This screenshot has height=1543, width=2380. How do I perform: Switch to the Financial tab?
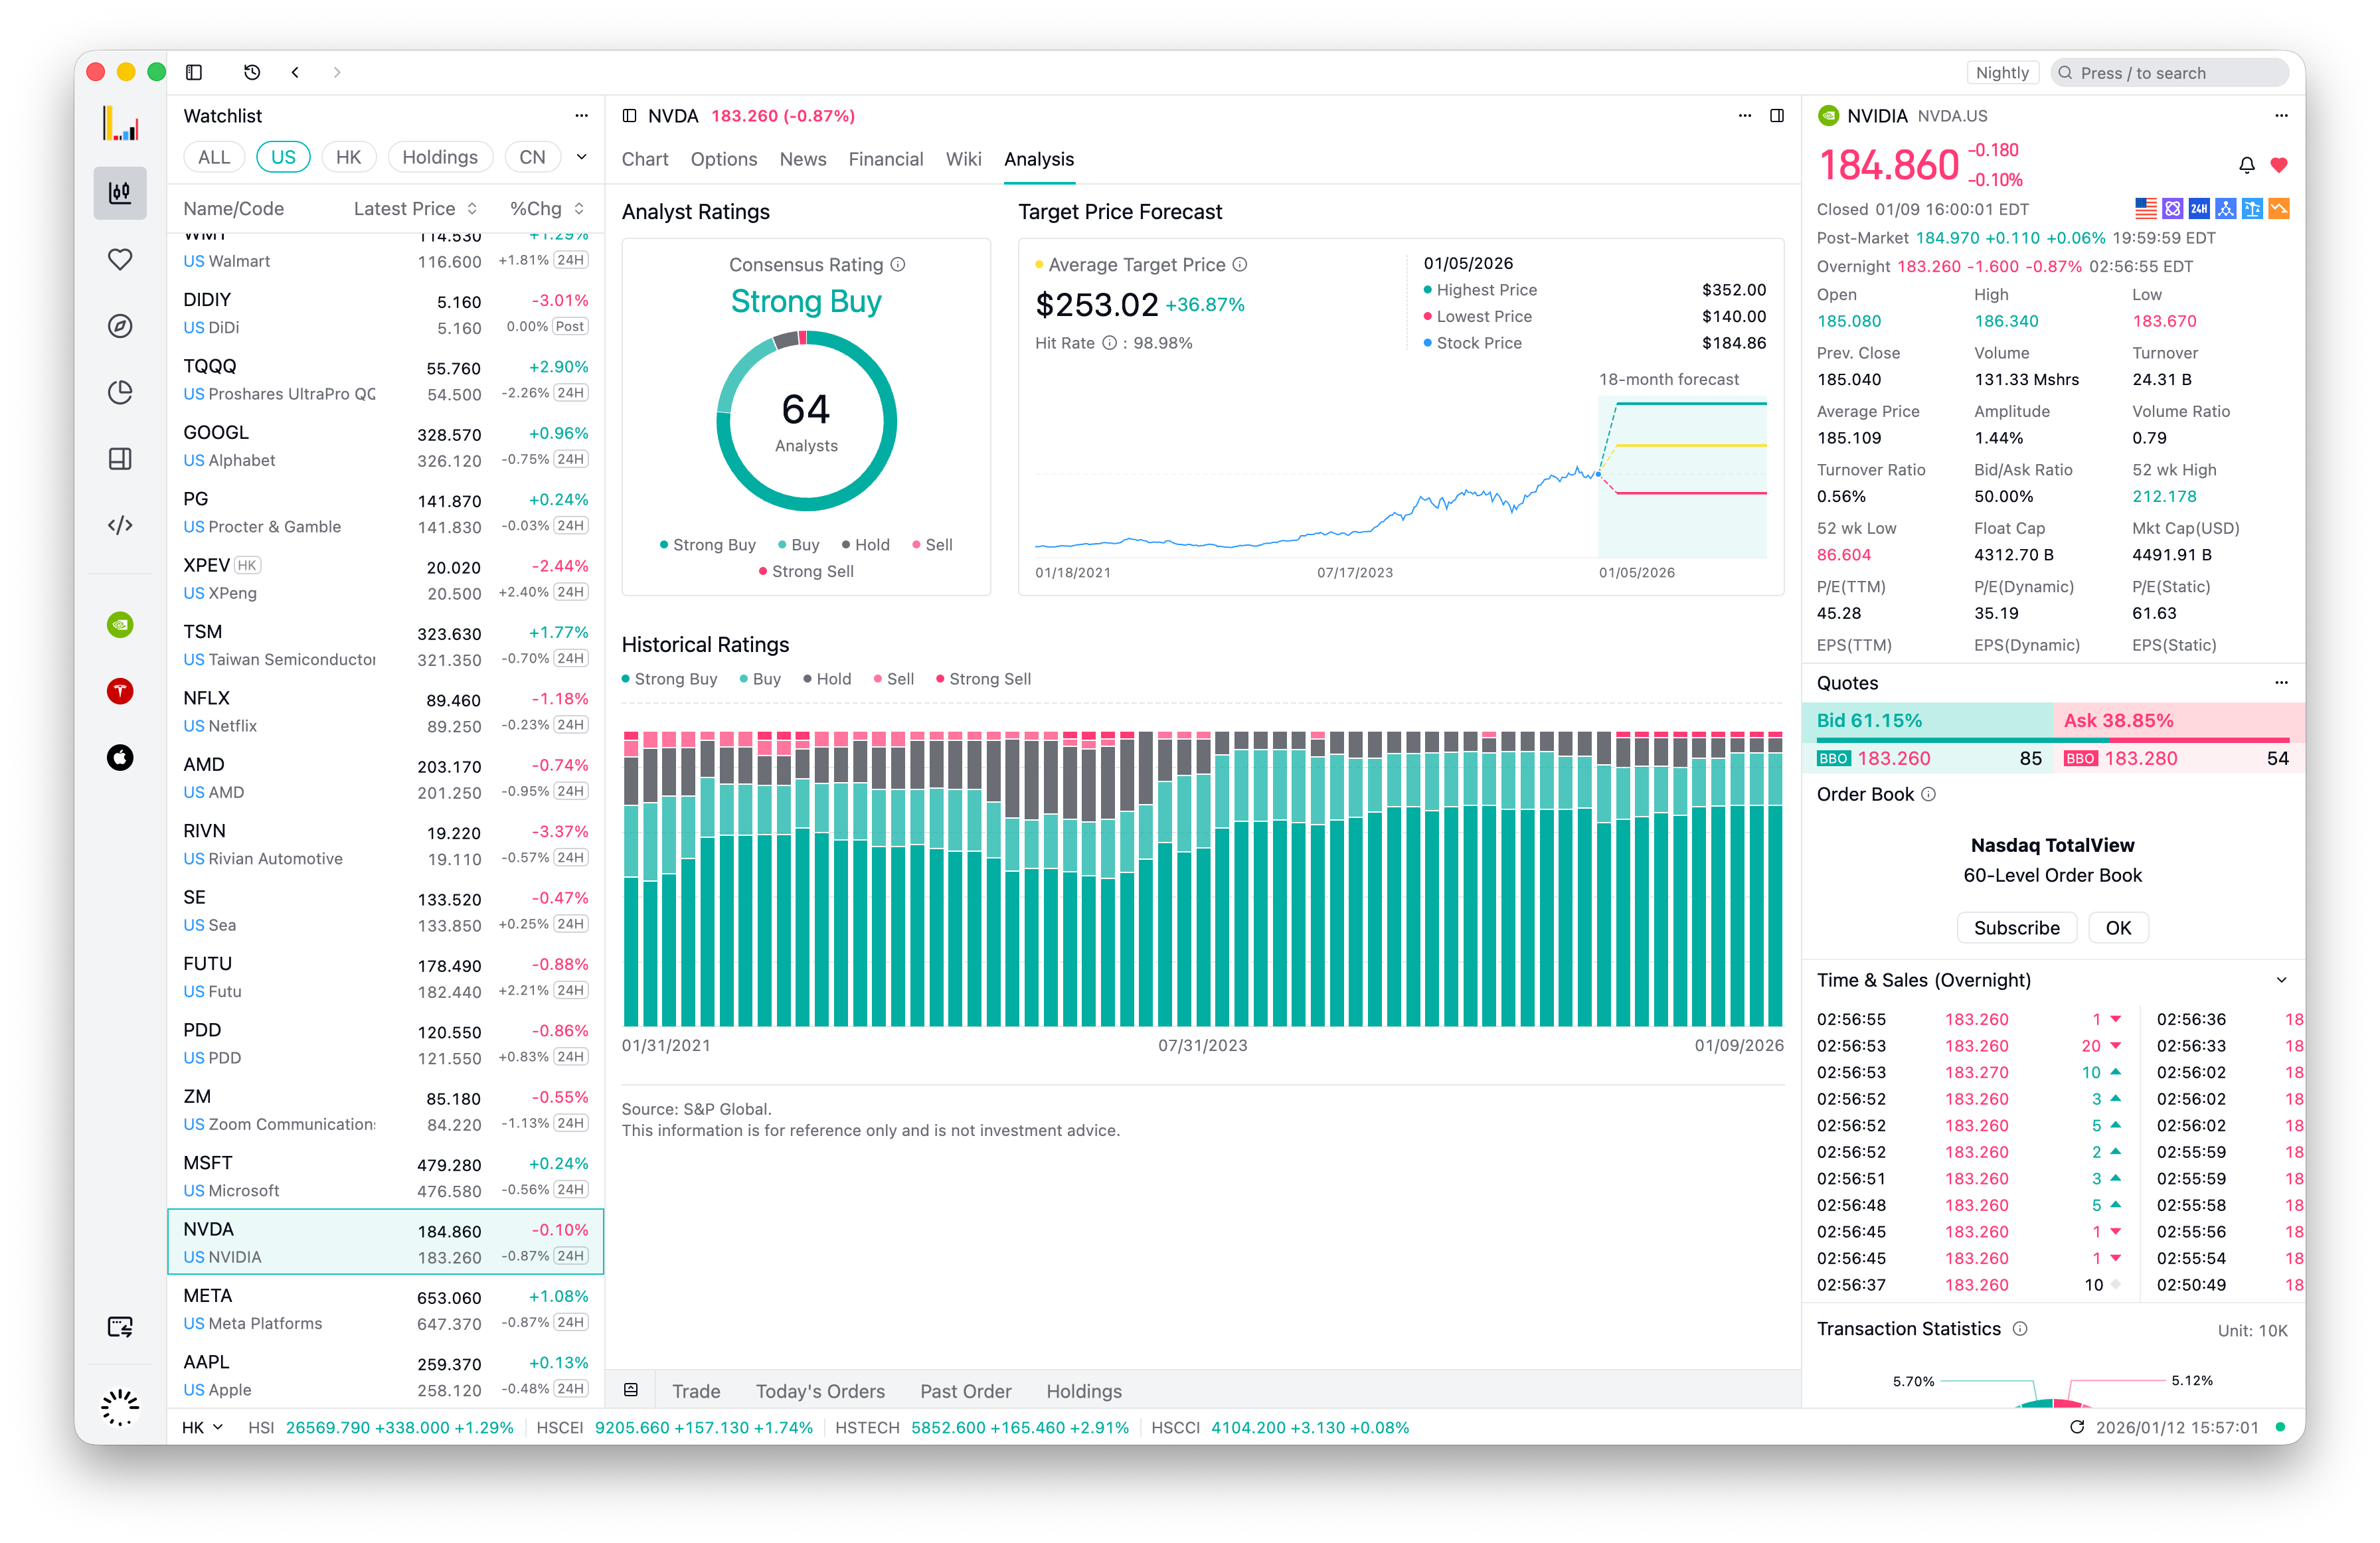(885, 159)
